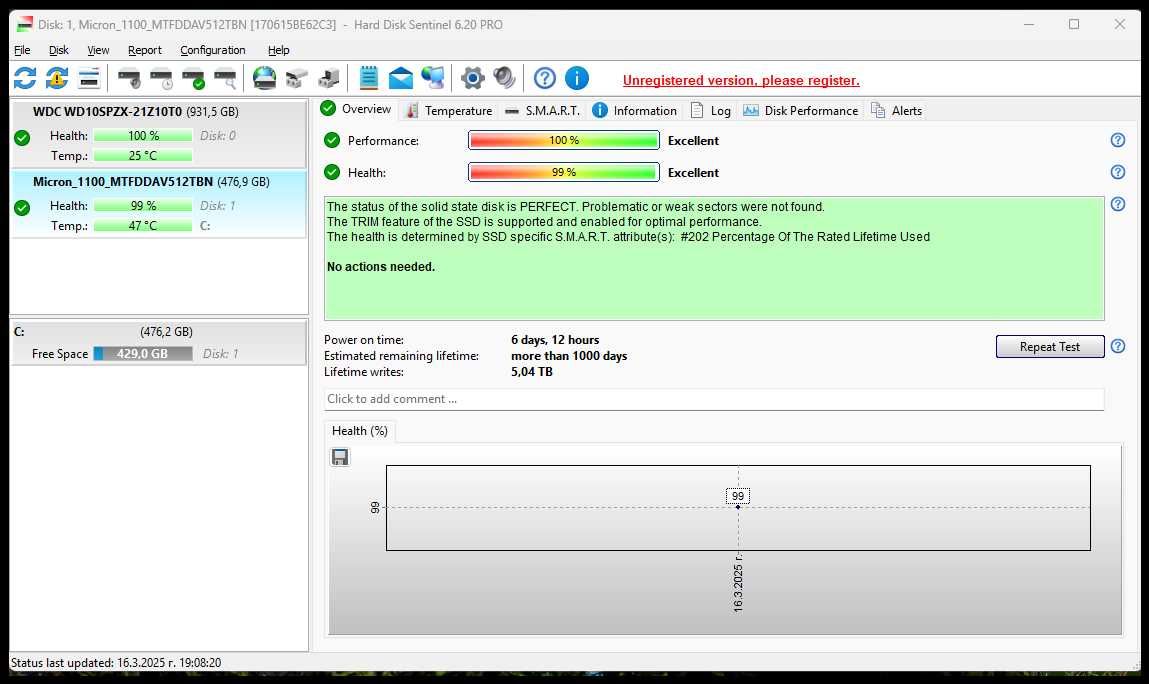1149x684 pixels.
Task: Click the disk with gauge test icon
Action: coord(130,78)
